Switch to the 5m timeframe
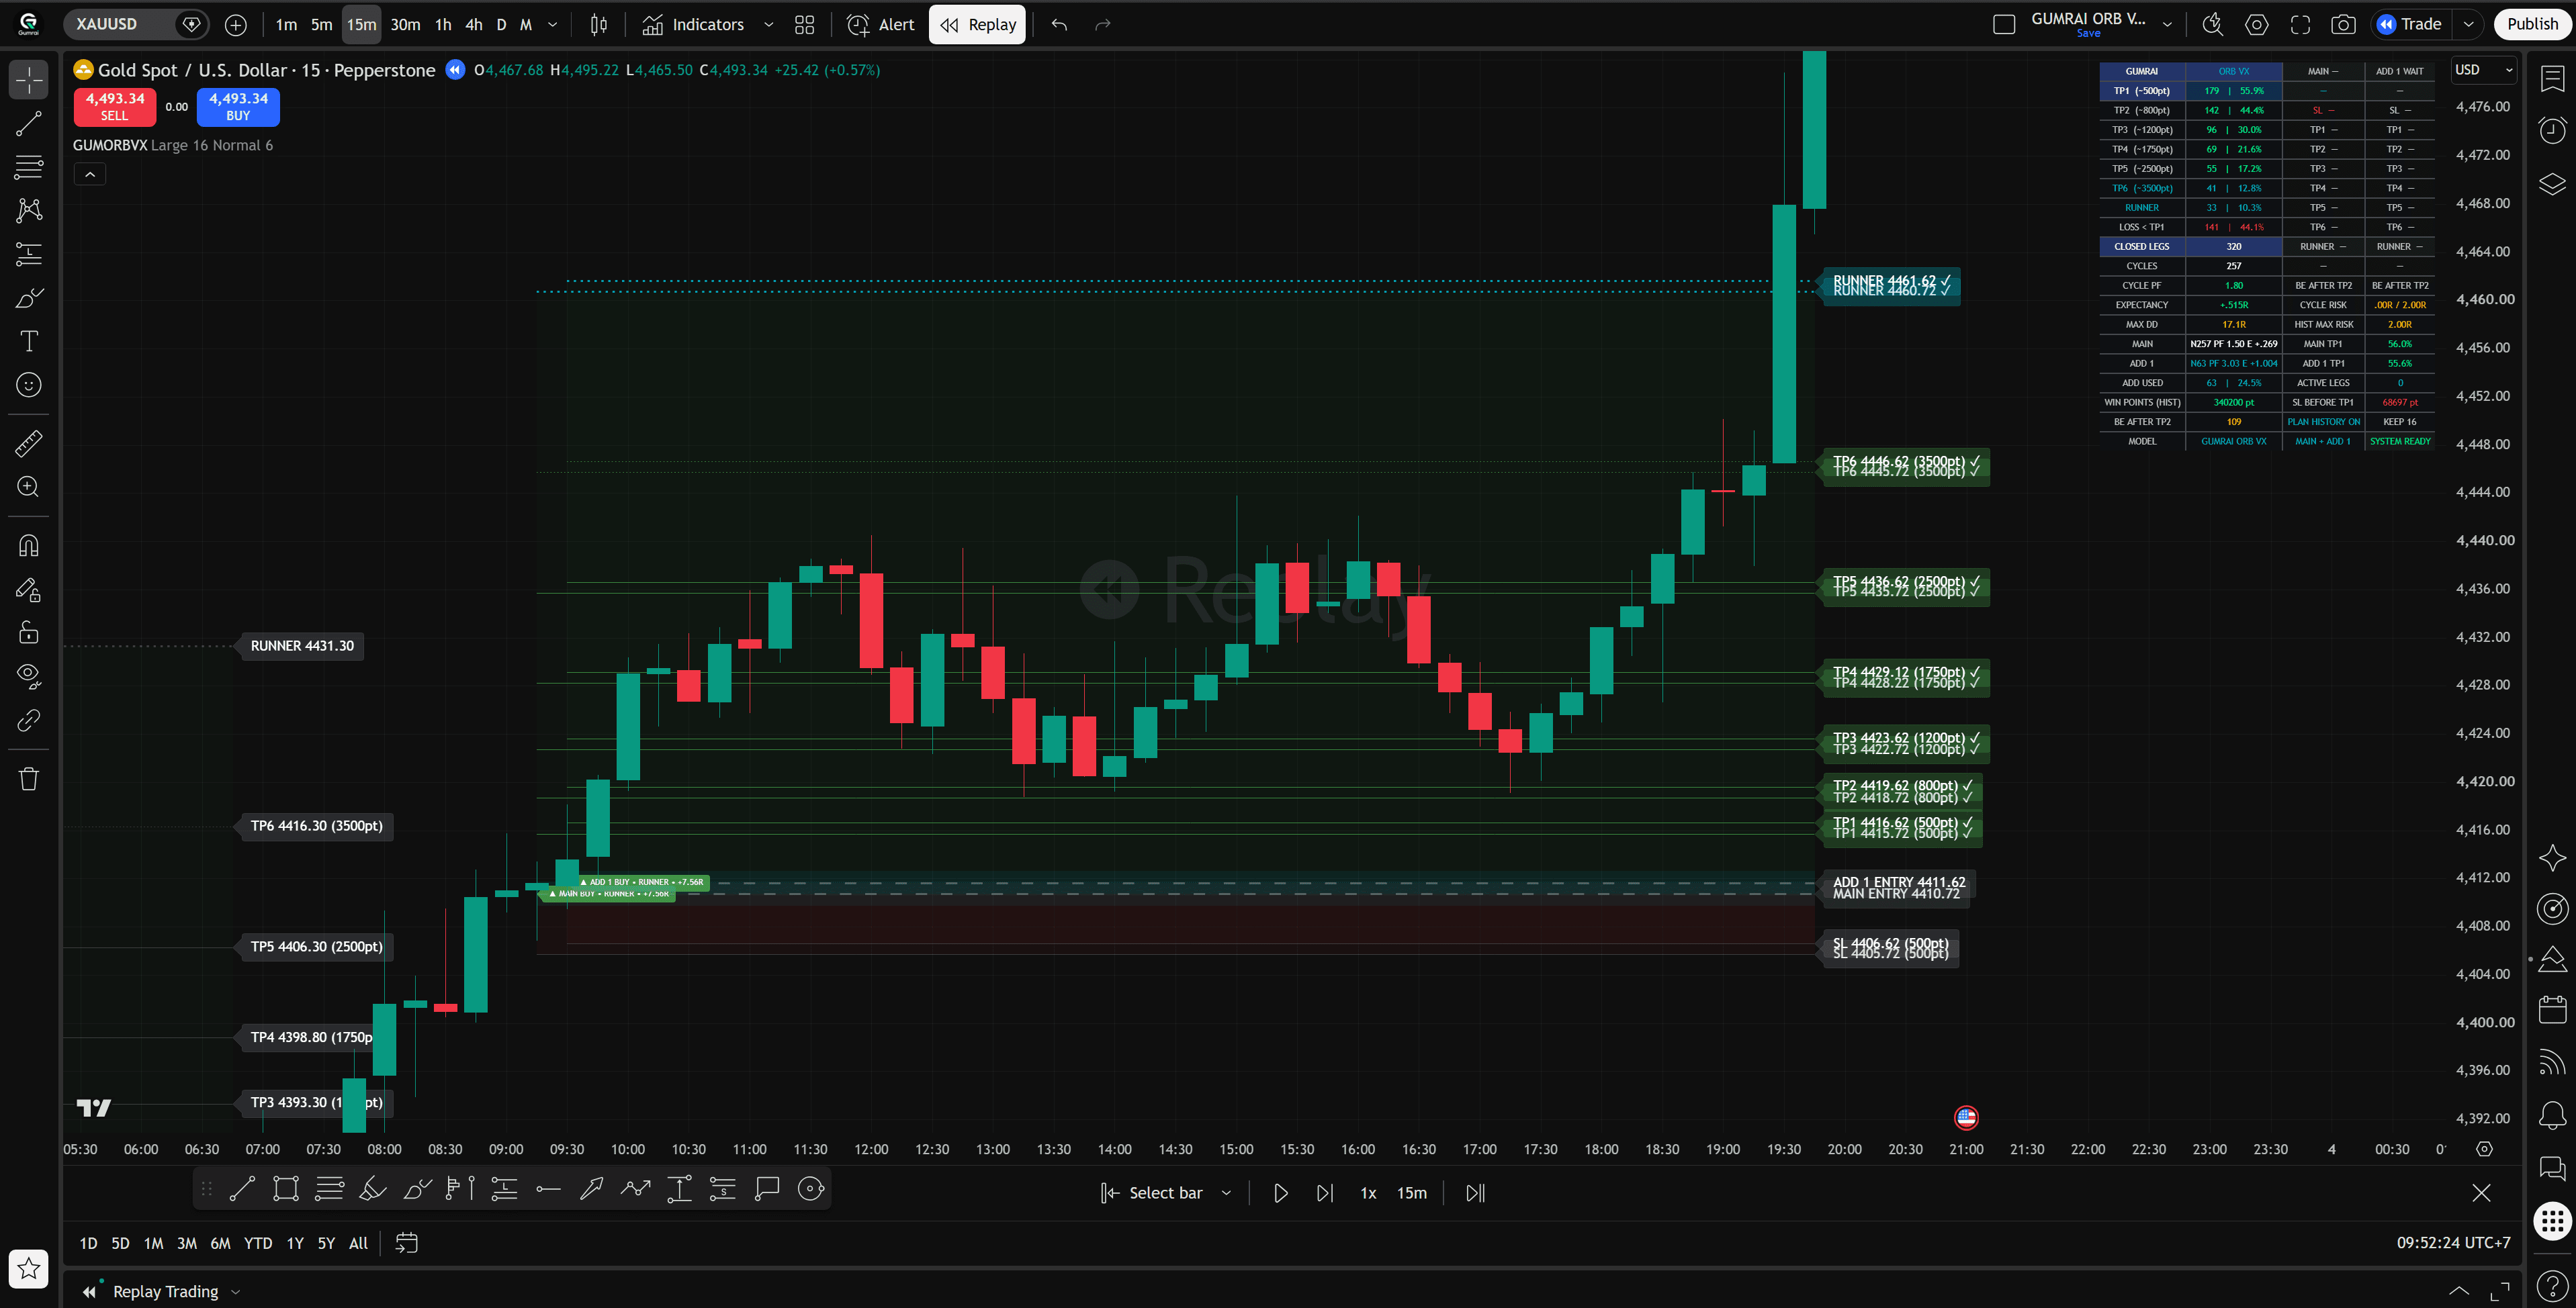 click(321, 25)
